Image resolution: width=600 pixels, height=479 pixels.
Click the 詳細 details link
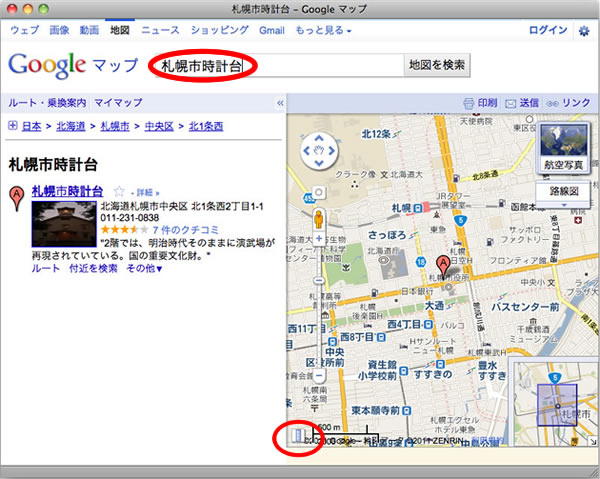click(x=147, y=192)
